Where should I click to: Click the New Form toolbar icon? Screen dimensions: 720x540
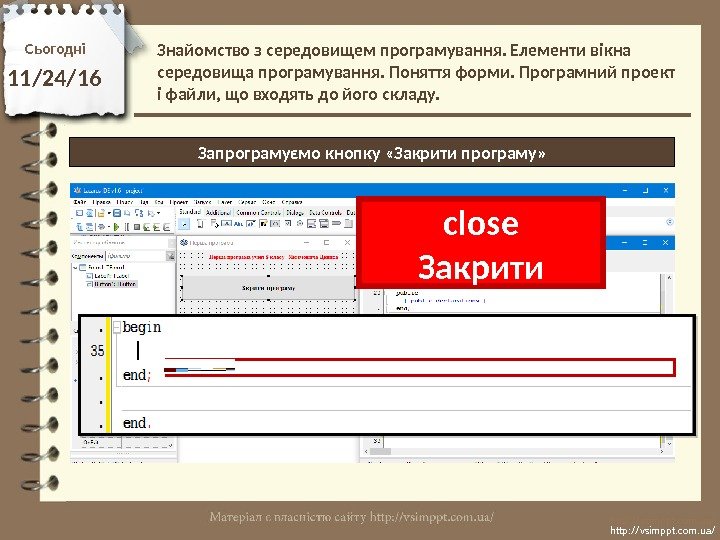pos(89,213)
